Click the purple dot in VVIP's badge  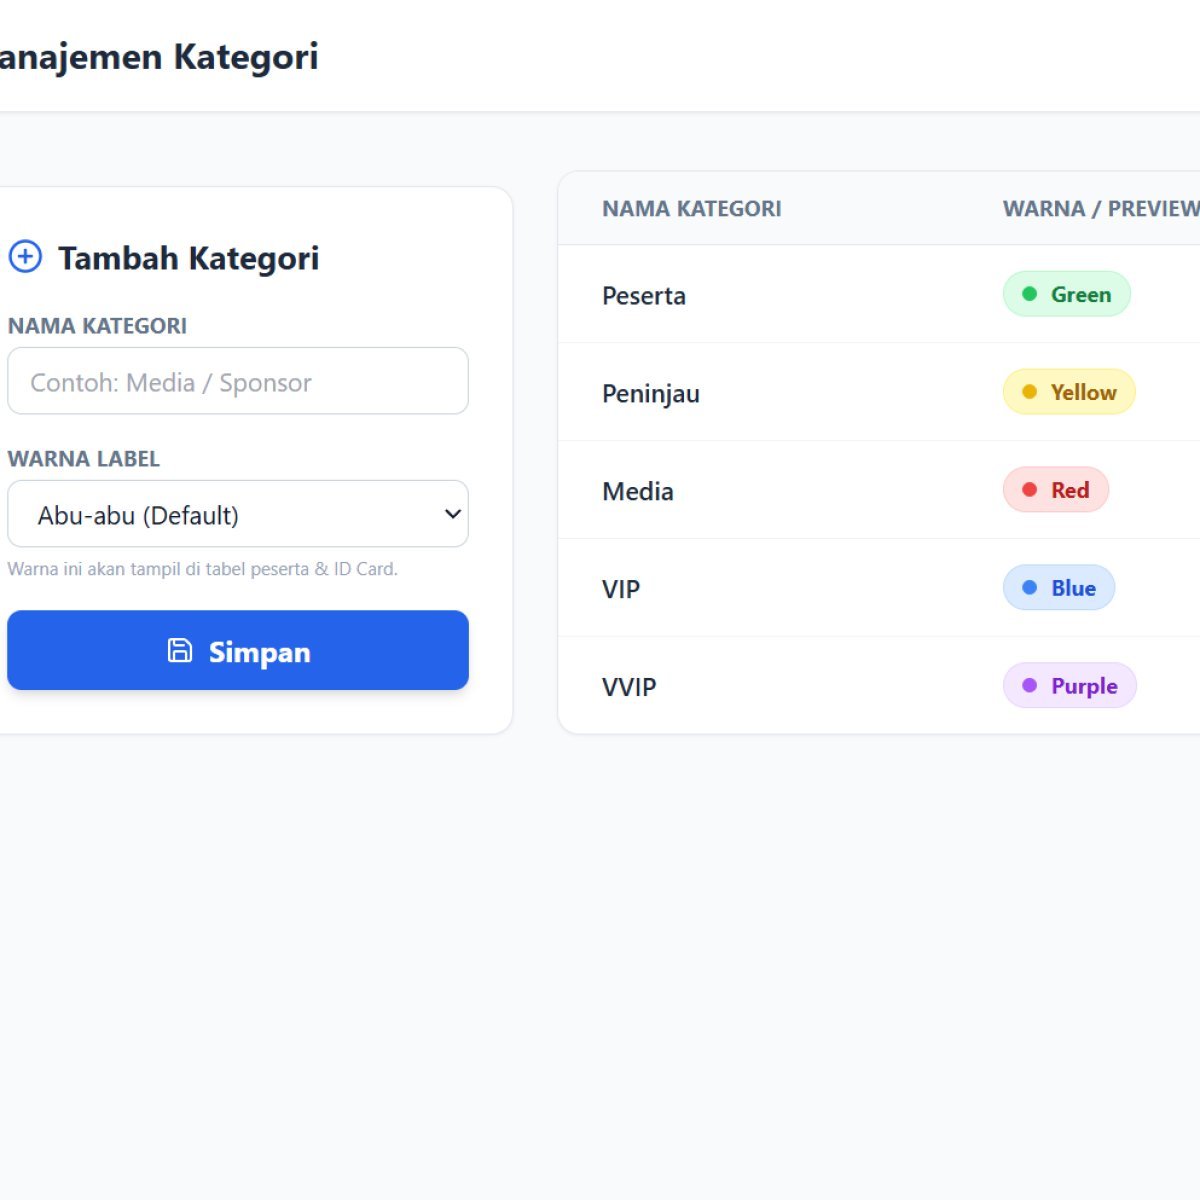[x=1029, y=686]
